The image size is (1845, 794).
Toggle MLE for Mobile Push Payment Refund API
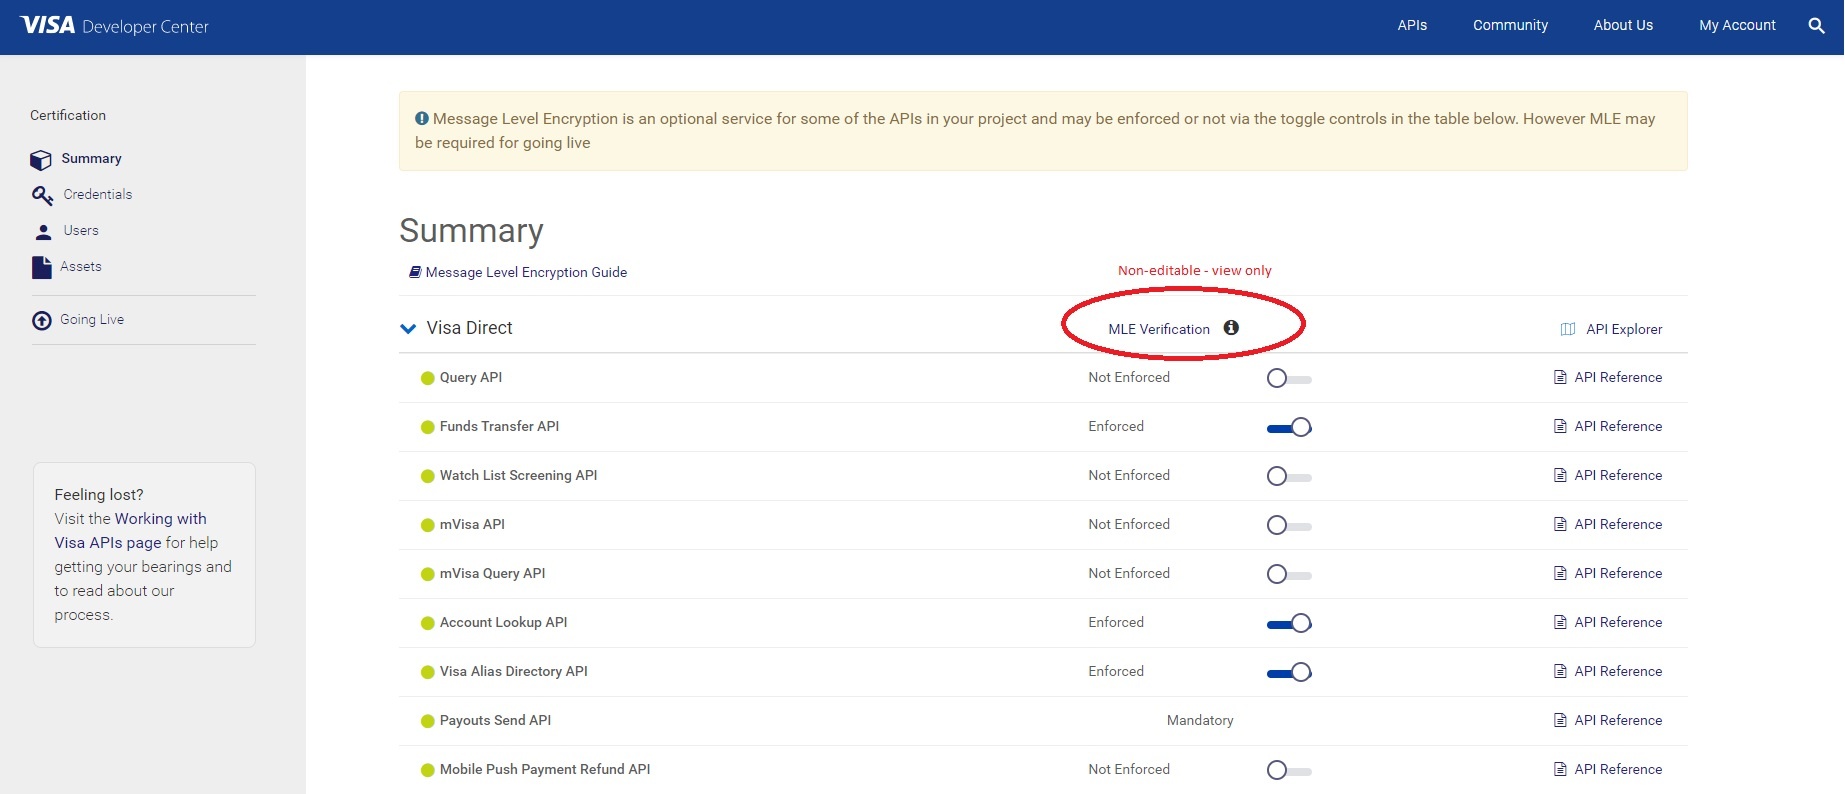click(1288, 771)
